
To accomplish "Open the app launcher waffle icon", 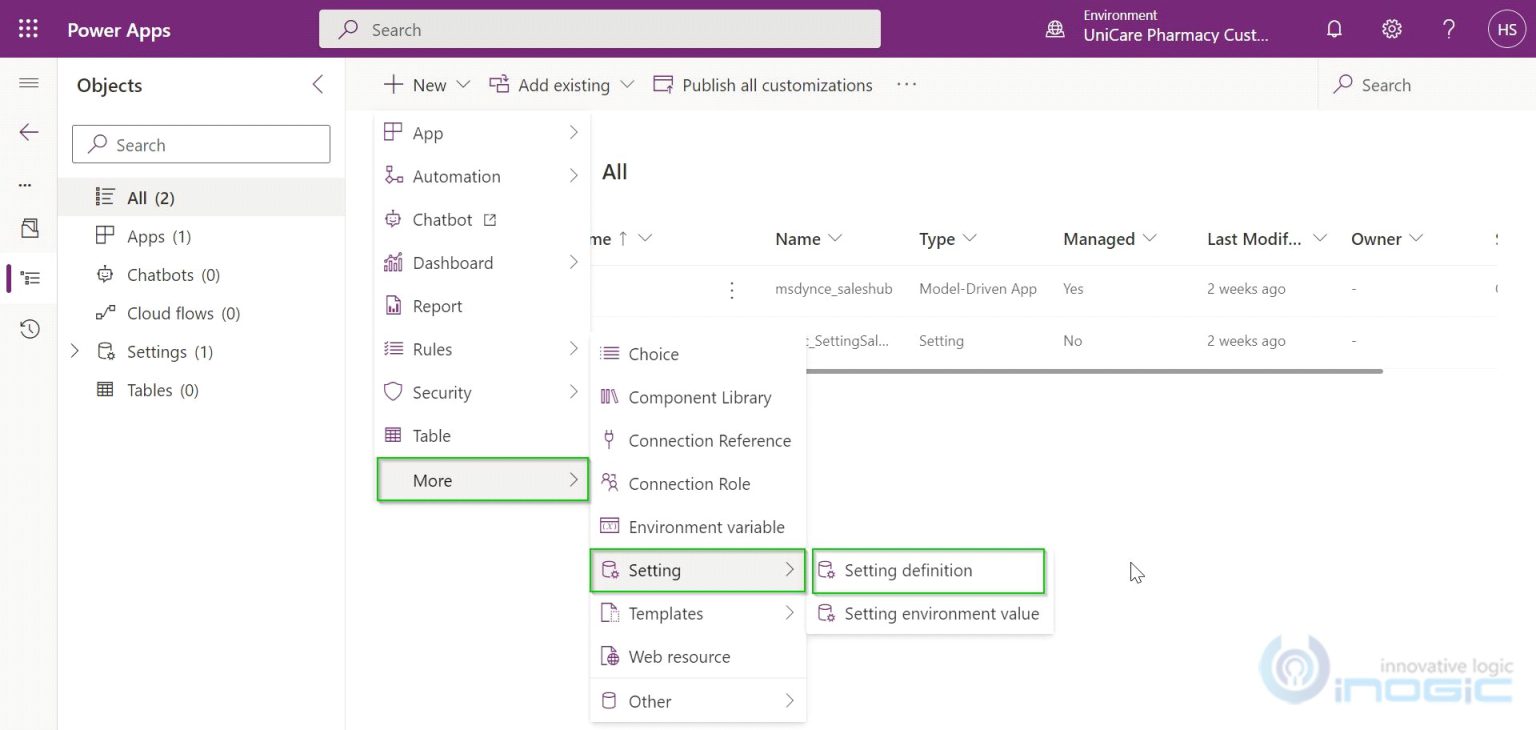I will [x=28, y=29].
